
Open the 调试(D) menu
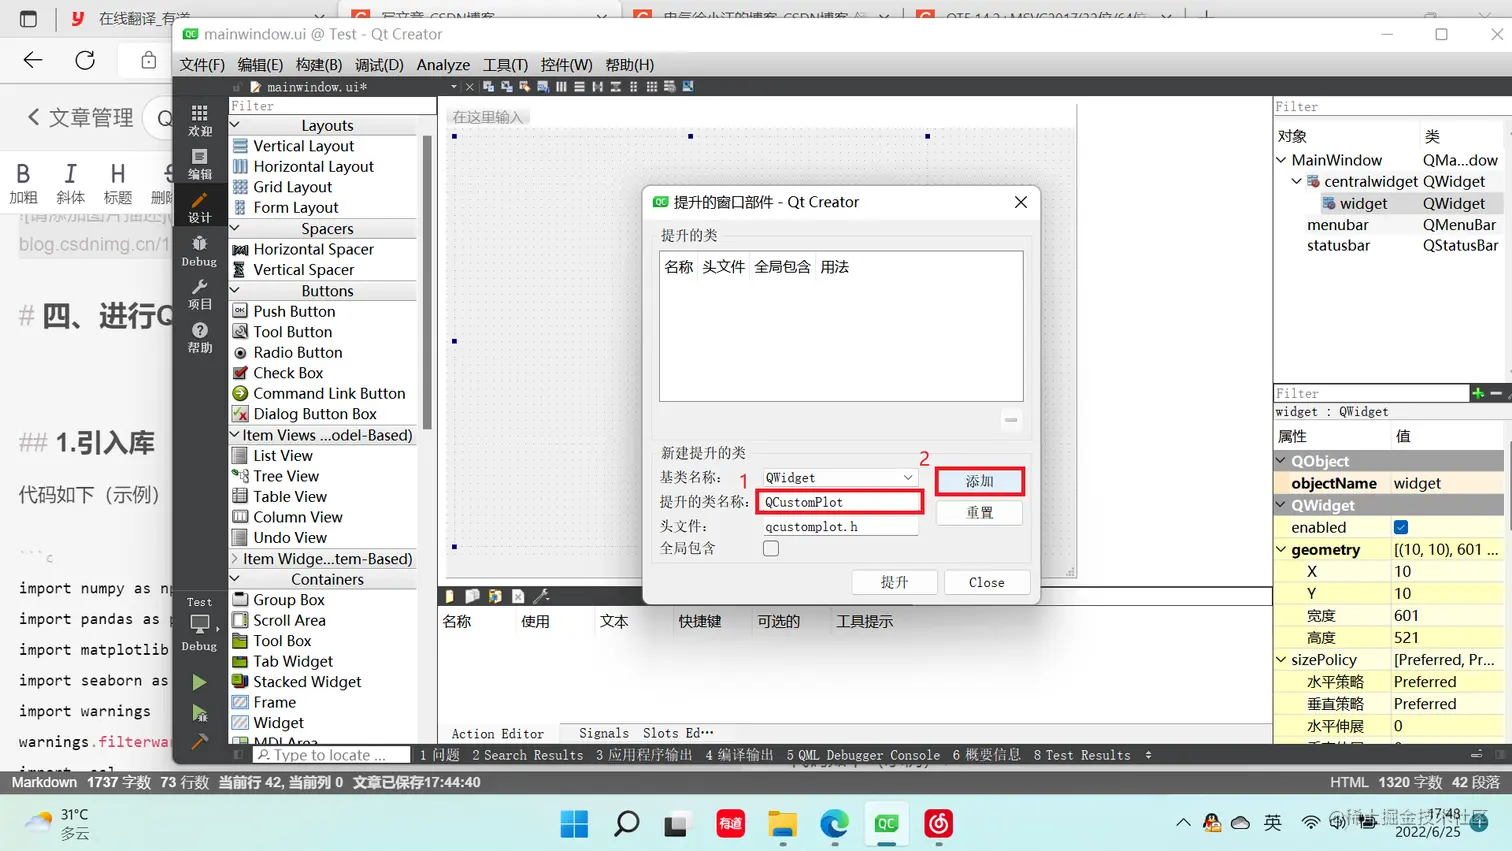click(379, 64)
